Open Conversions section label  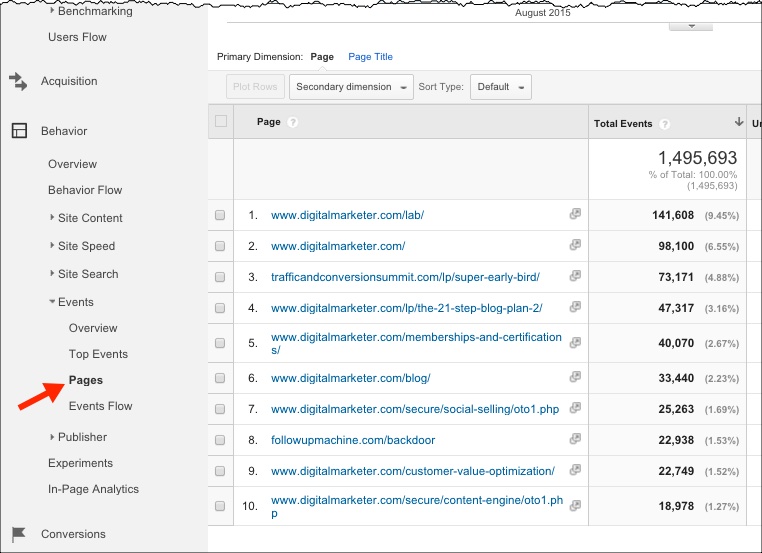click(x=73, y=534)
